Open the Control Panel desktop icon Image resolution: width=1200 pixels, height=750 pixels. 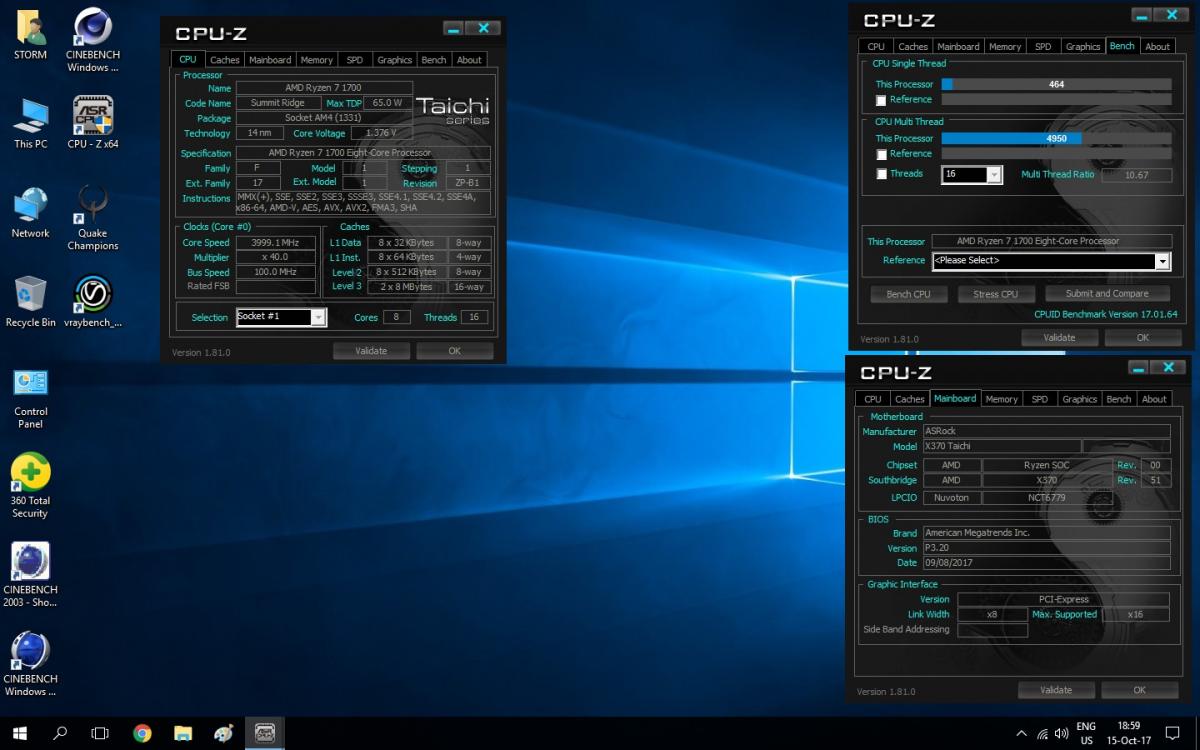31,397
